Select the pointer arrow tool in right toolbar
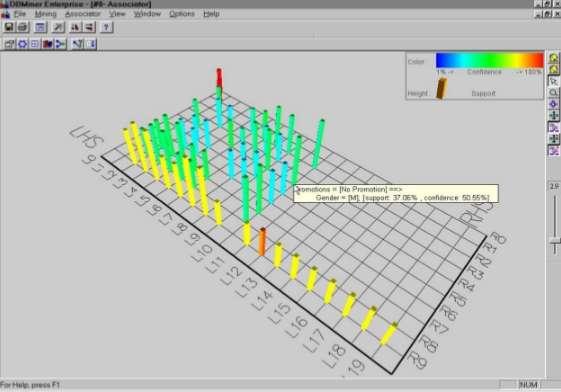Image resolution: width=561 pixels, height=392 pixels. 553,81
